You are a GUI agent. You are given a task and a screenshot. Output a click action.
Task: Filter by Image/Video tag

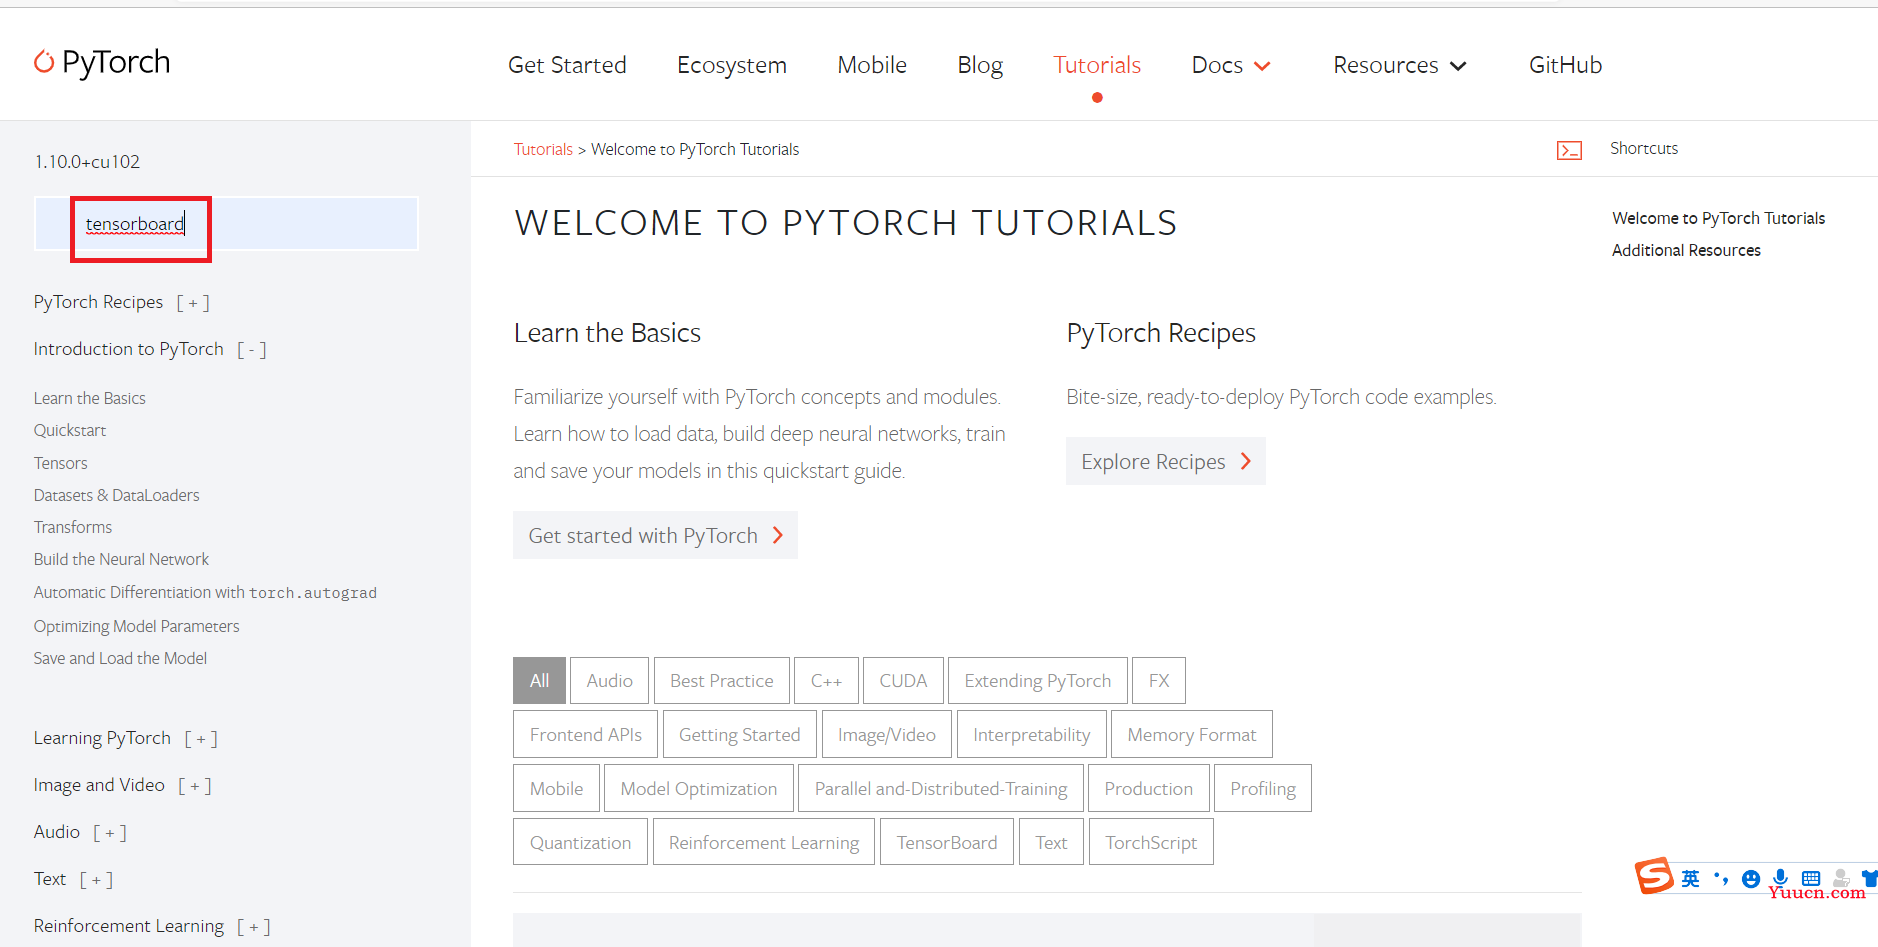[887, 734]
